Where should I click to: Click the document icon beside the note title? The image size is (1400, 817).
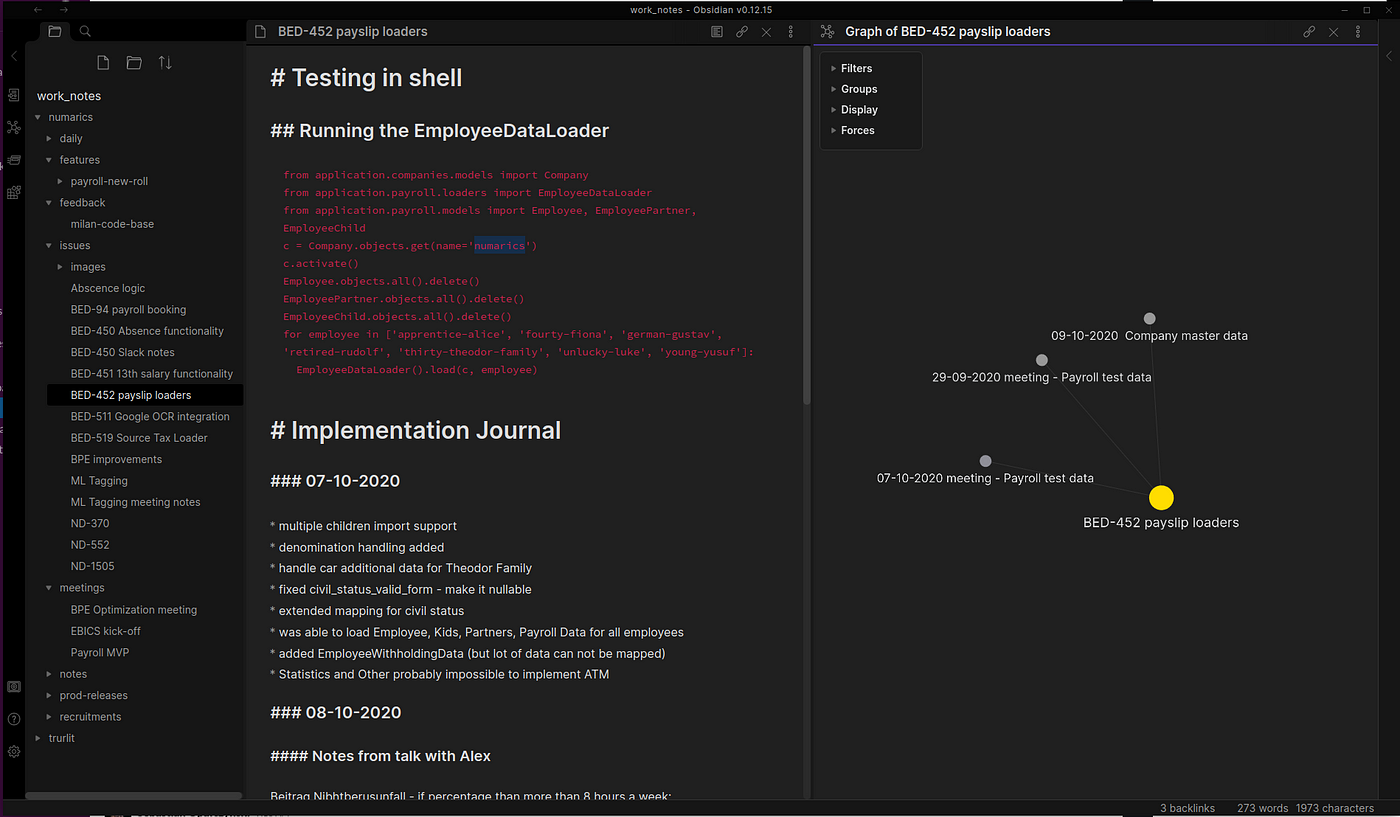point(261,32)
